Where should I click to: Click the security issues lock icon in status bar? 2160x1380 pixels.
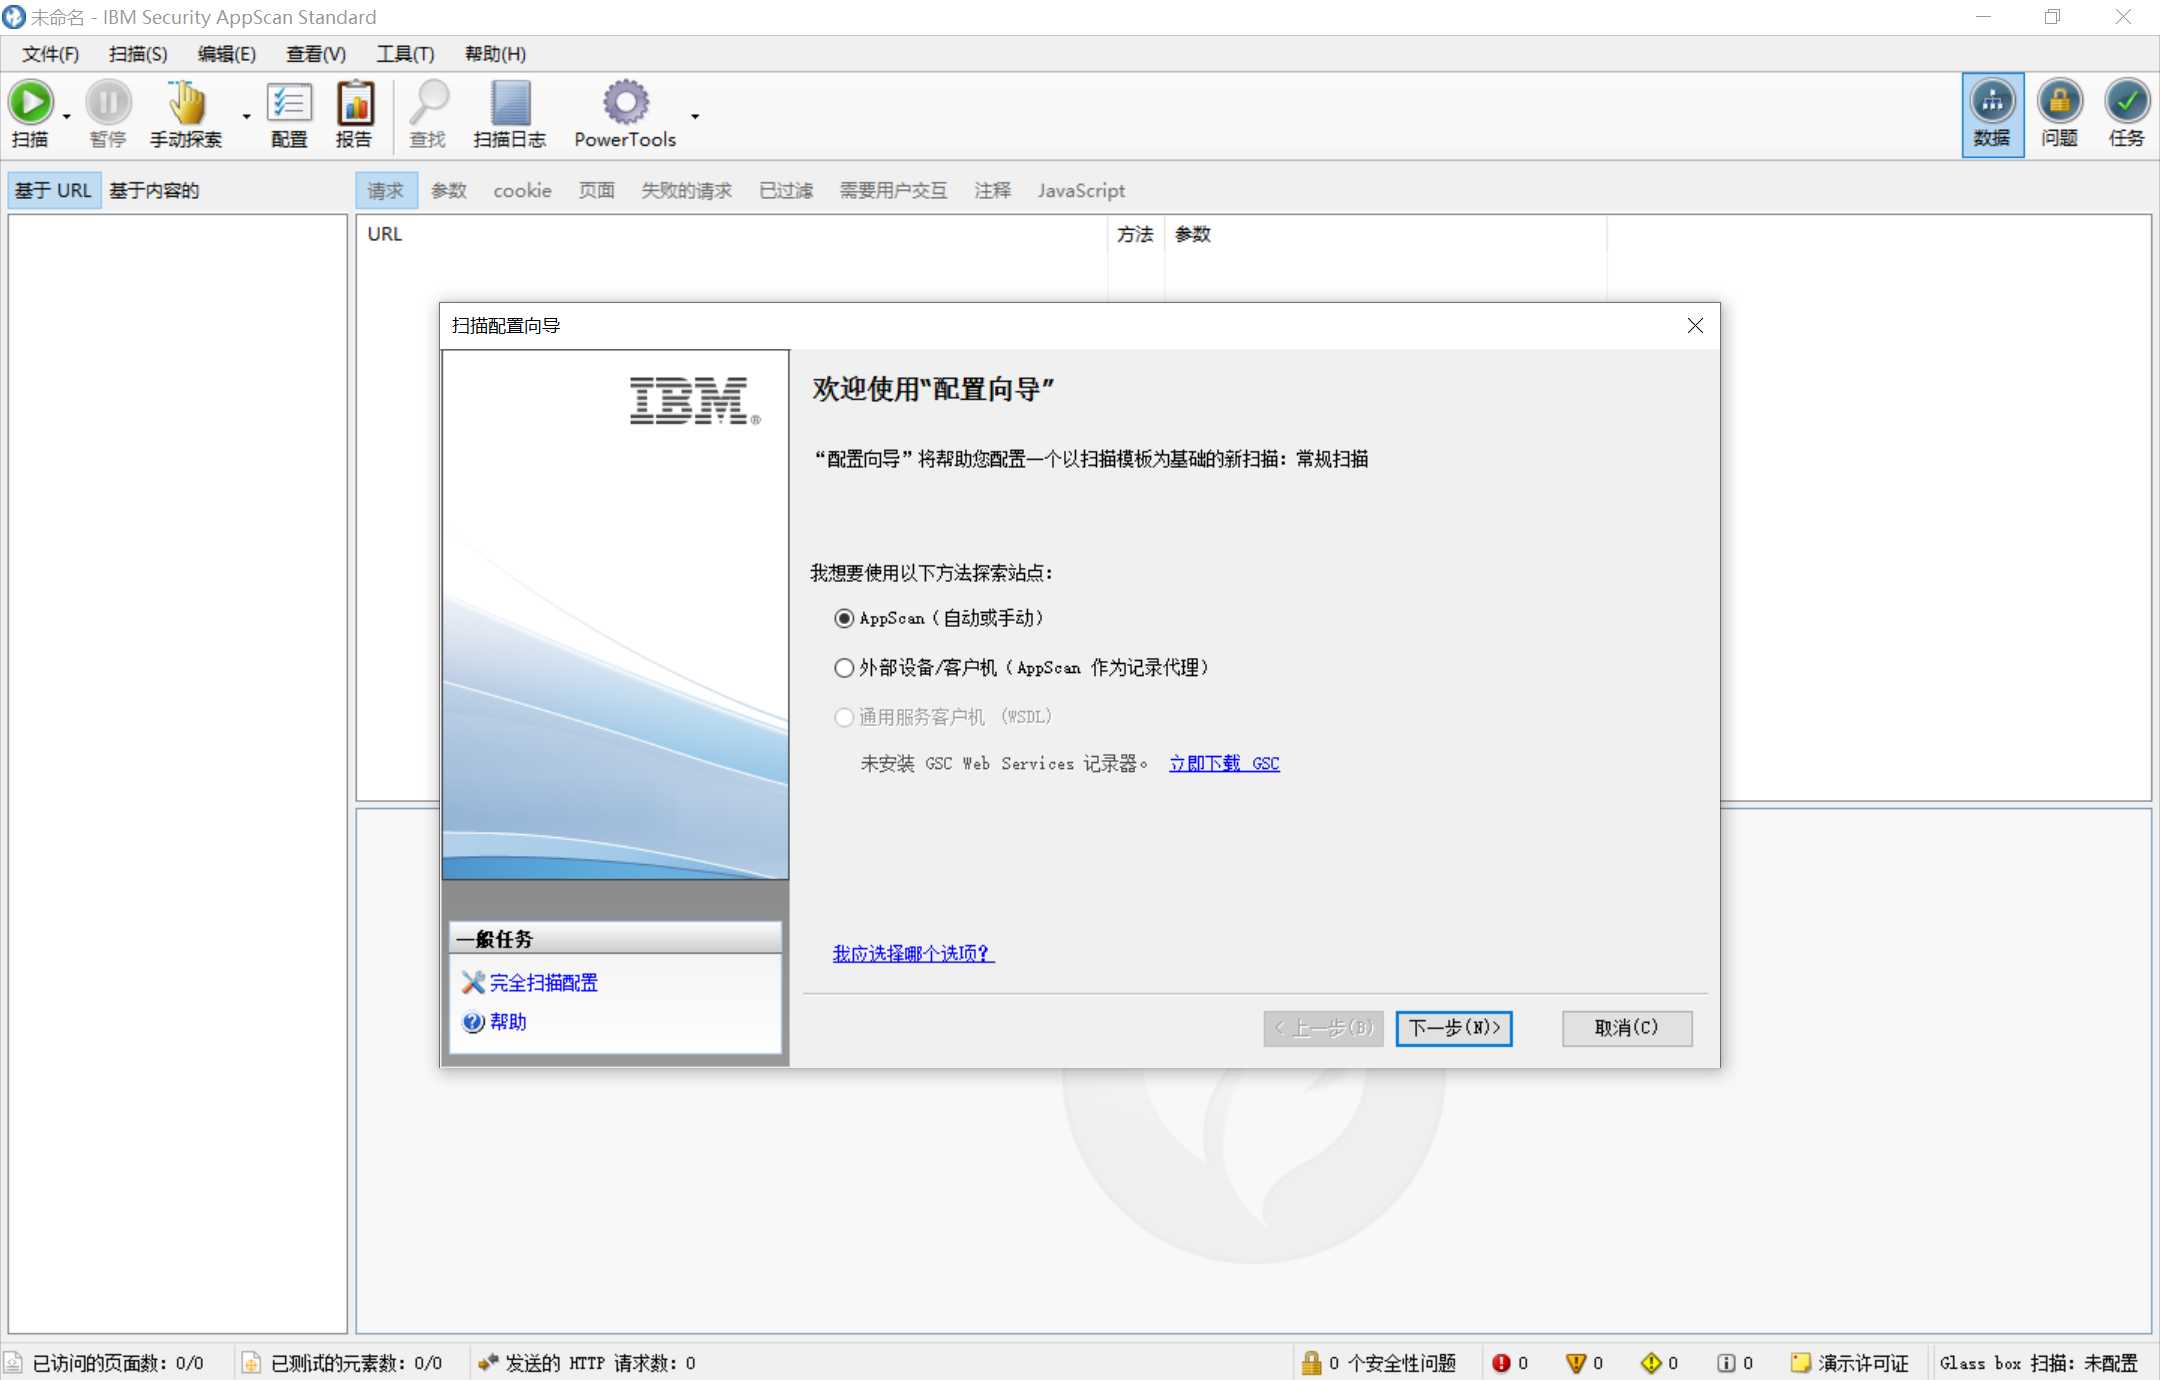[1311, 1363]
